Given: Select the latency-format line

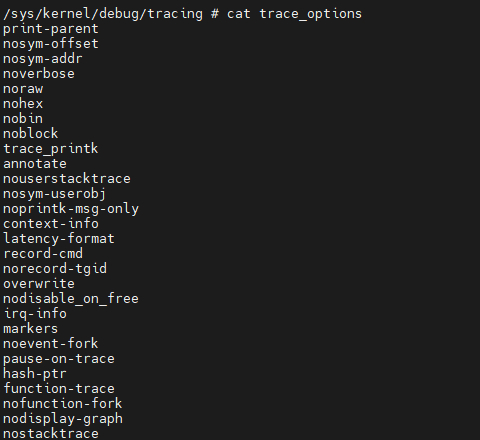Looking at the screenshot, I should 59,239.
